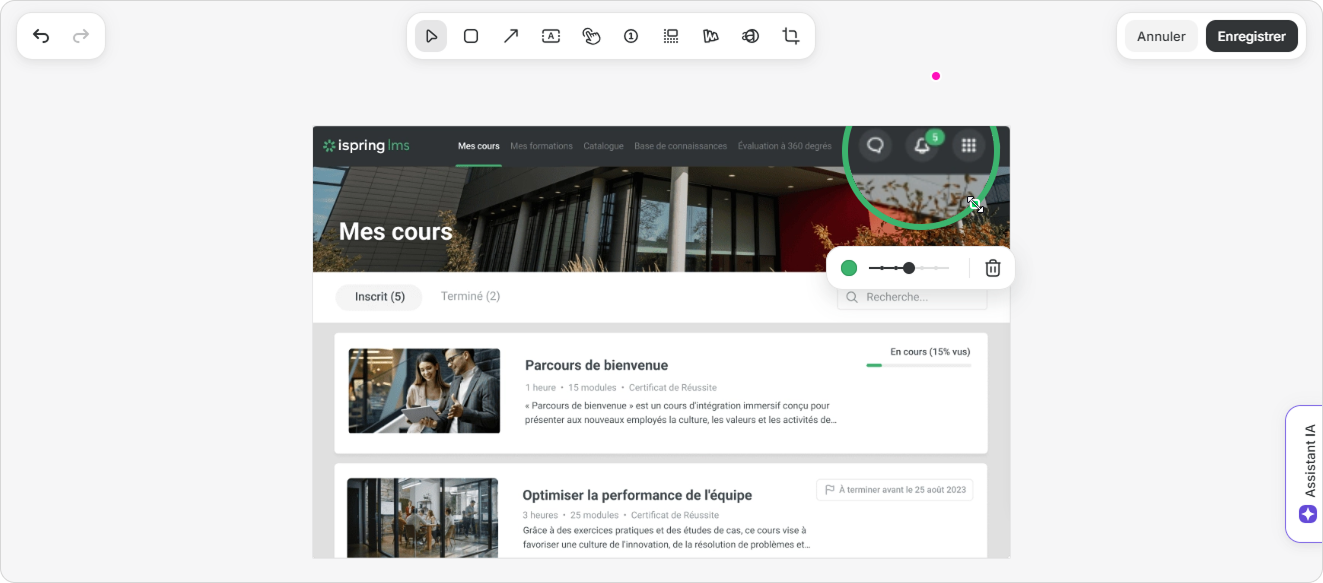Activate the click gesture hand tool
Screen dimensions: 1323x583
point(591,36)
